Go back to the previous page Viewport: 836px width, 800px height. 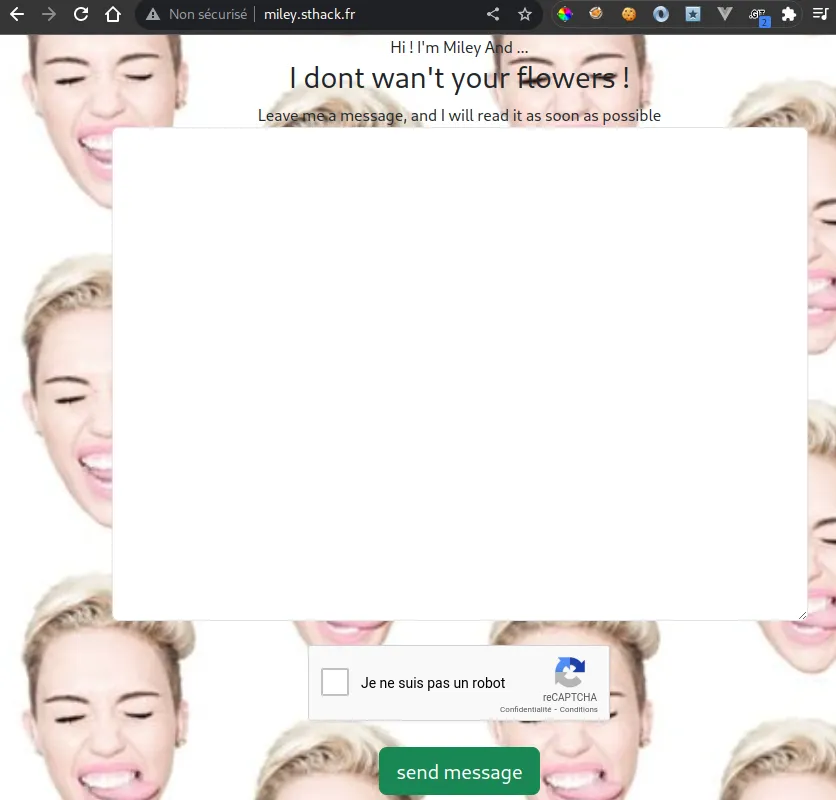17,14
